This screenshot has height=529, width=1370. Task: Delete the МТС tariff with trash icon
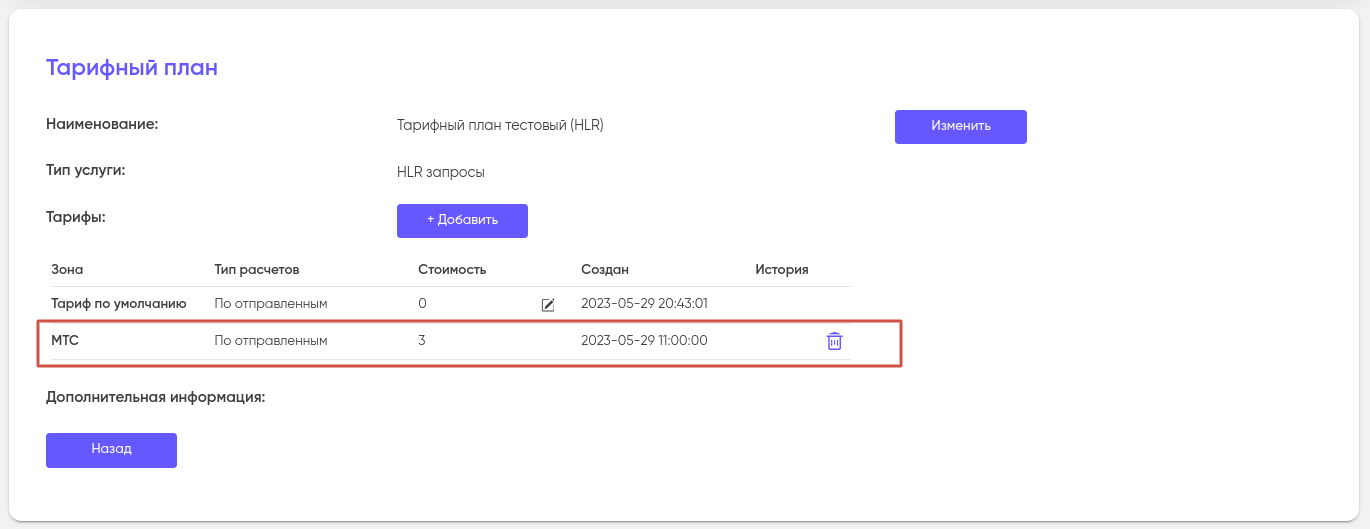click(x=834, y=341)
